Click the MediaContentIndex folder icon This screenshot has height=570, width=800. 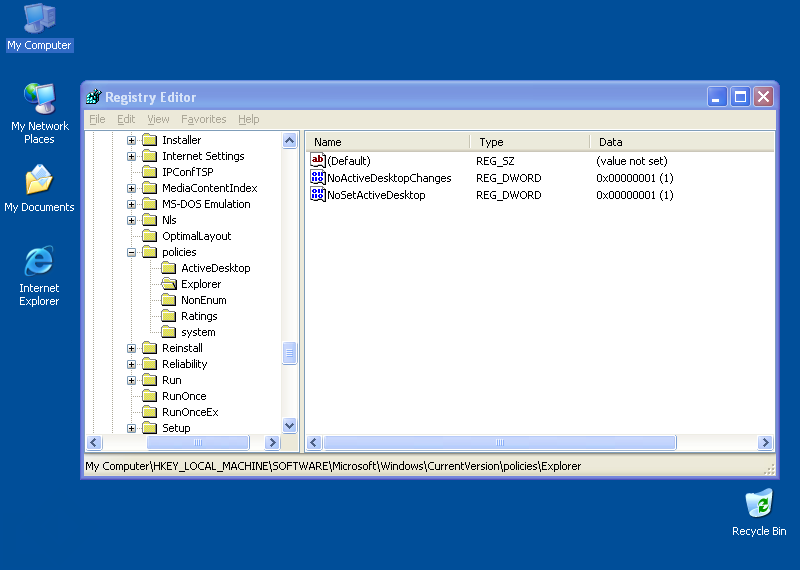[x=149, y=188]
